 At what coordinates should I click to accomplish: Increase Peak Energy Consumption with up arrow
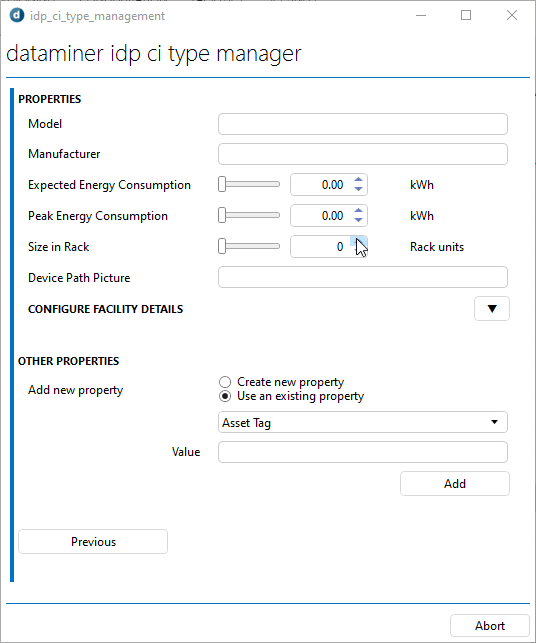(358, 210)
